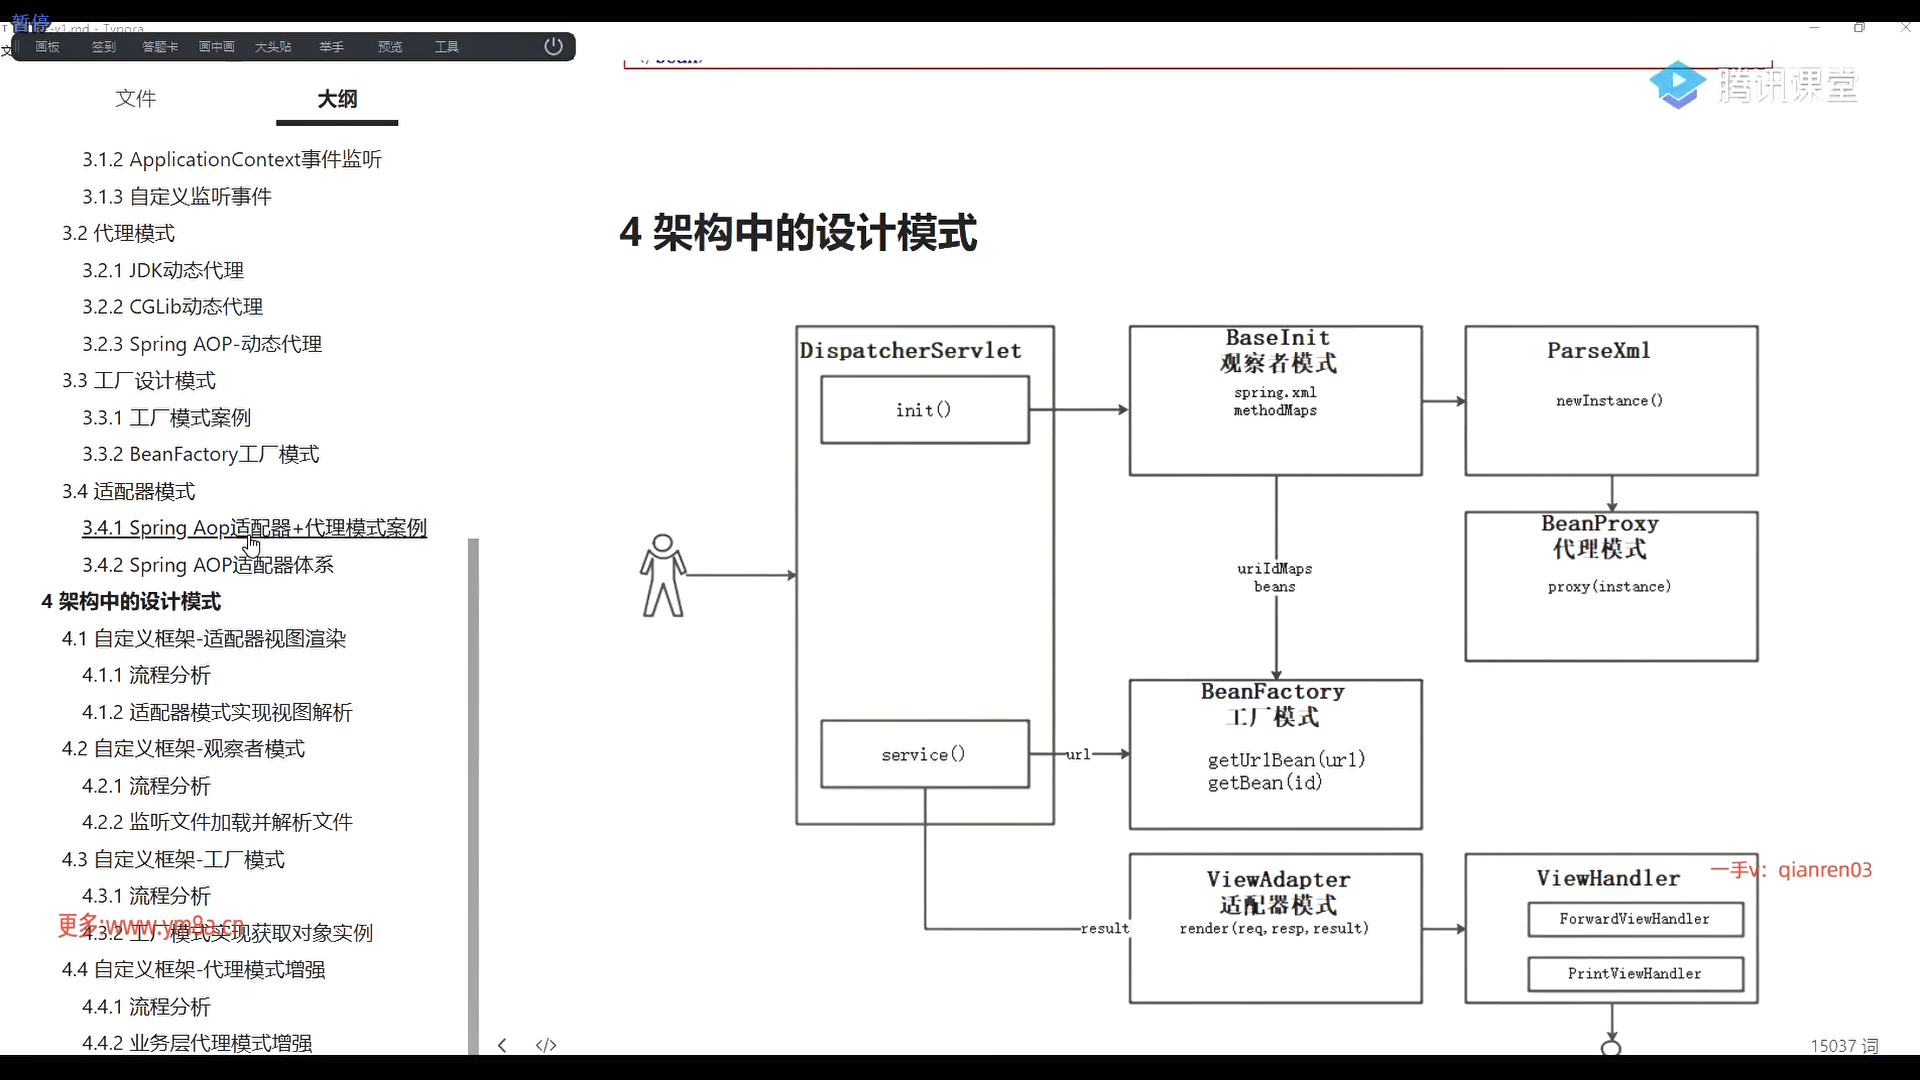Toggle 大头贴 in the floating toolbar
This screenshot has height=1080, width=1920.
tap(273, 47)
